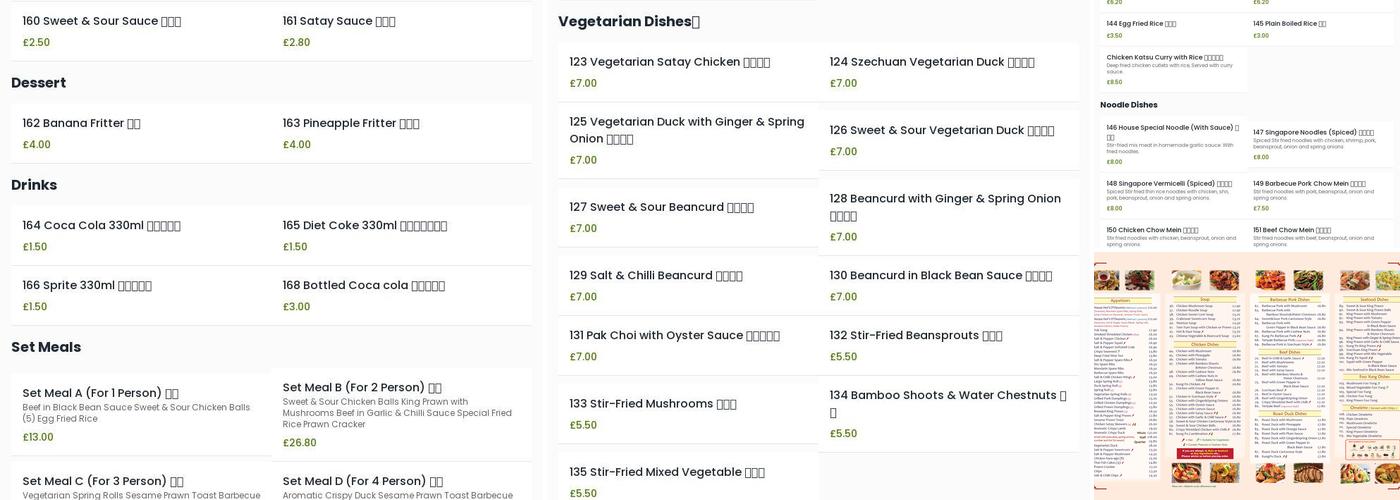Select 132 Stir-Fried Beansprouts item
This screenshot has width=1400, height=500.
[915, 335]
